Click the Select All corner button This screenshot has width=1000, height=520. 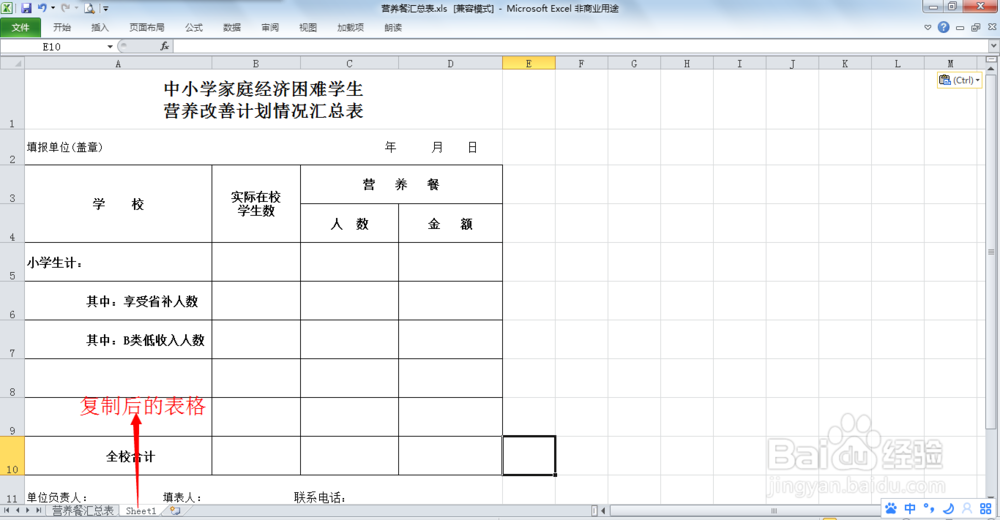pos(12,63)
